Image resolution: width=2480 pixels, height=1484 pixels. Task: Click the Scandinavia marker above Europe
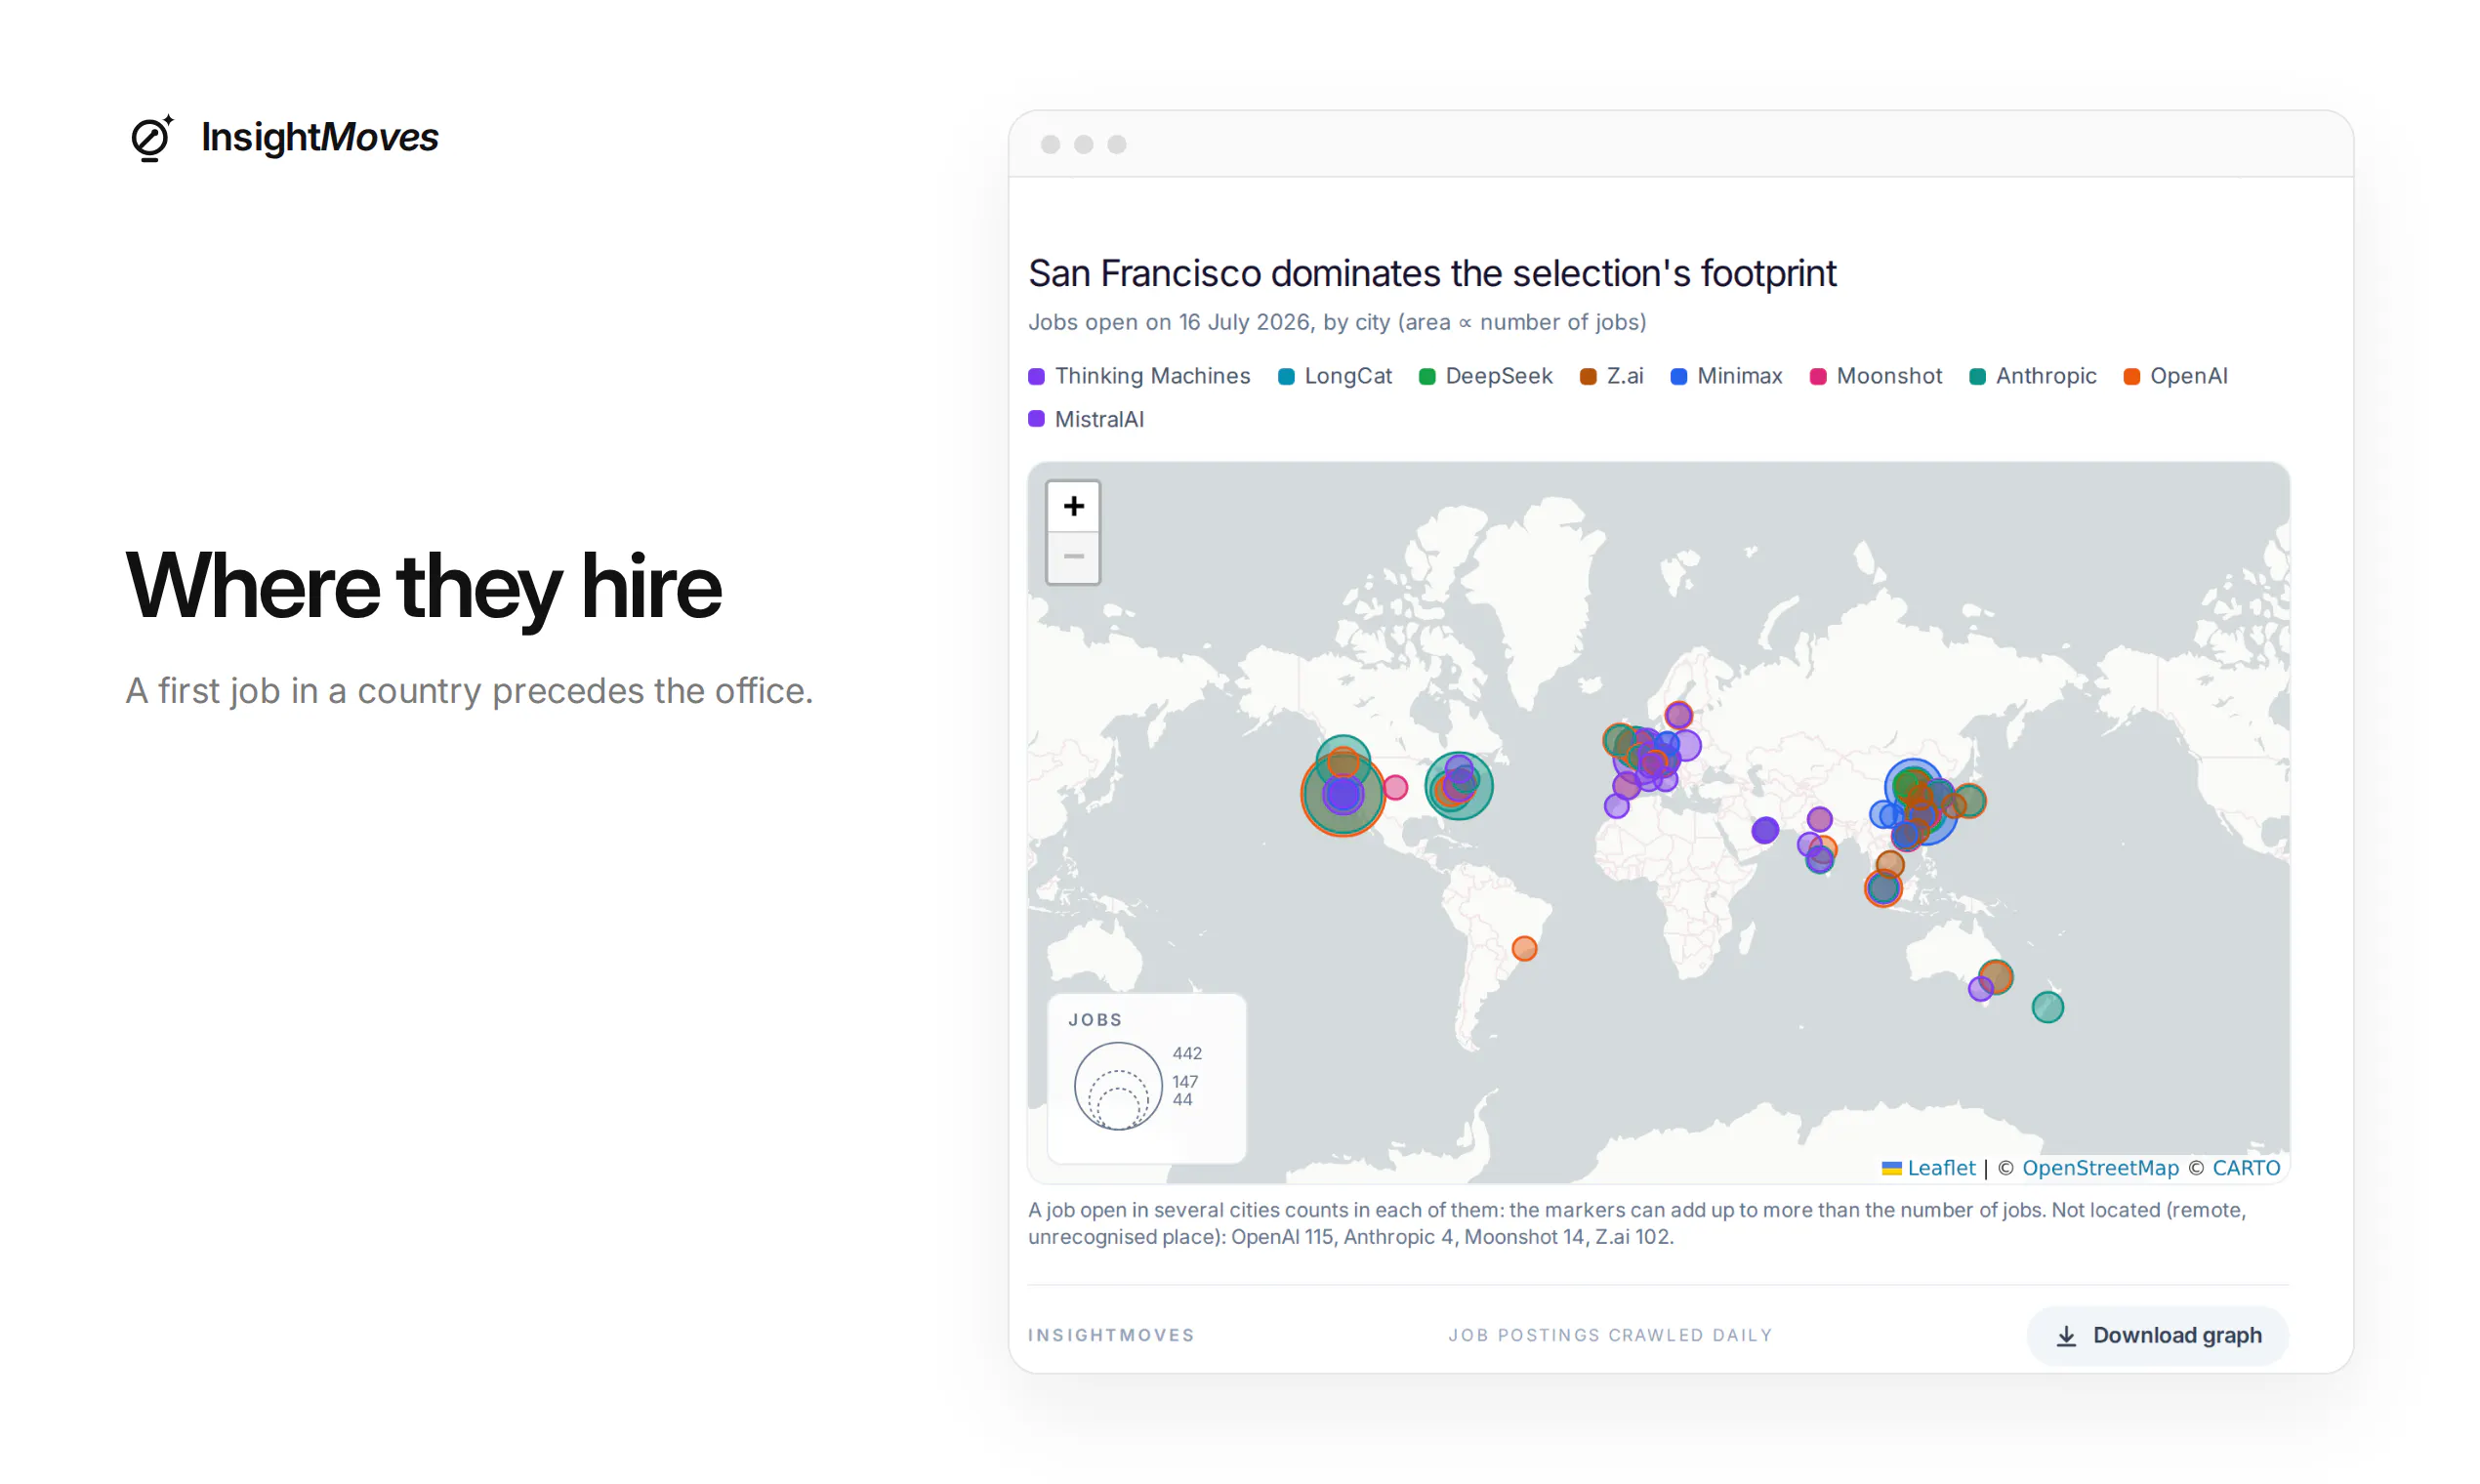coord(1678,715)
